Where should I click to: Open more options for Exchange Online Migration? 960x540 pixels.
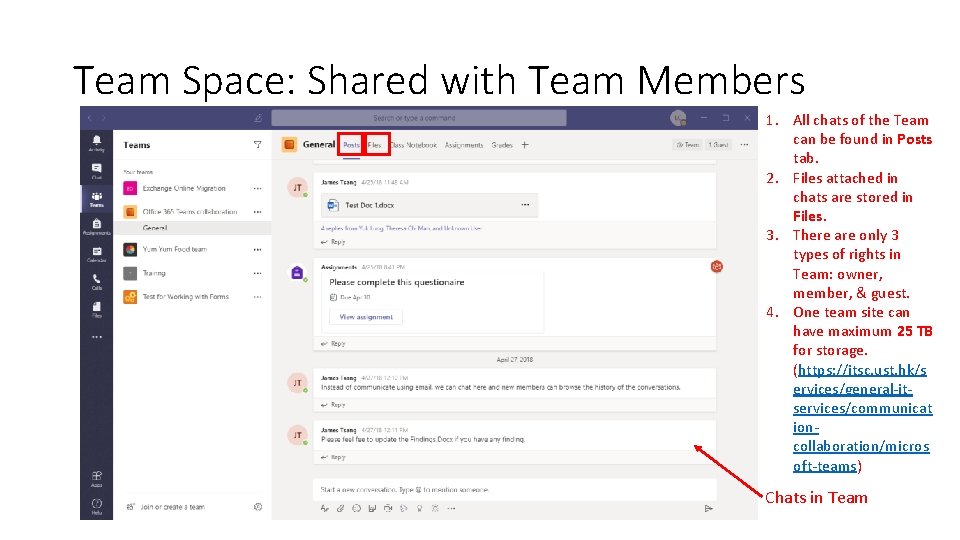click(257, 189)
